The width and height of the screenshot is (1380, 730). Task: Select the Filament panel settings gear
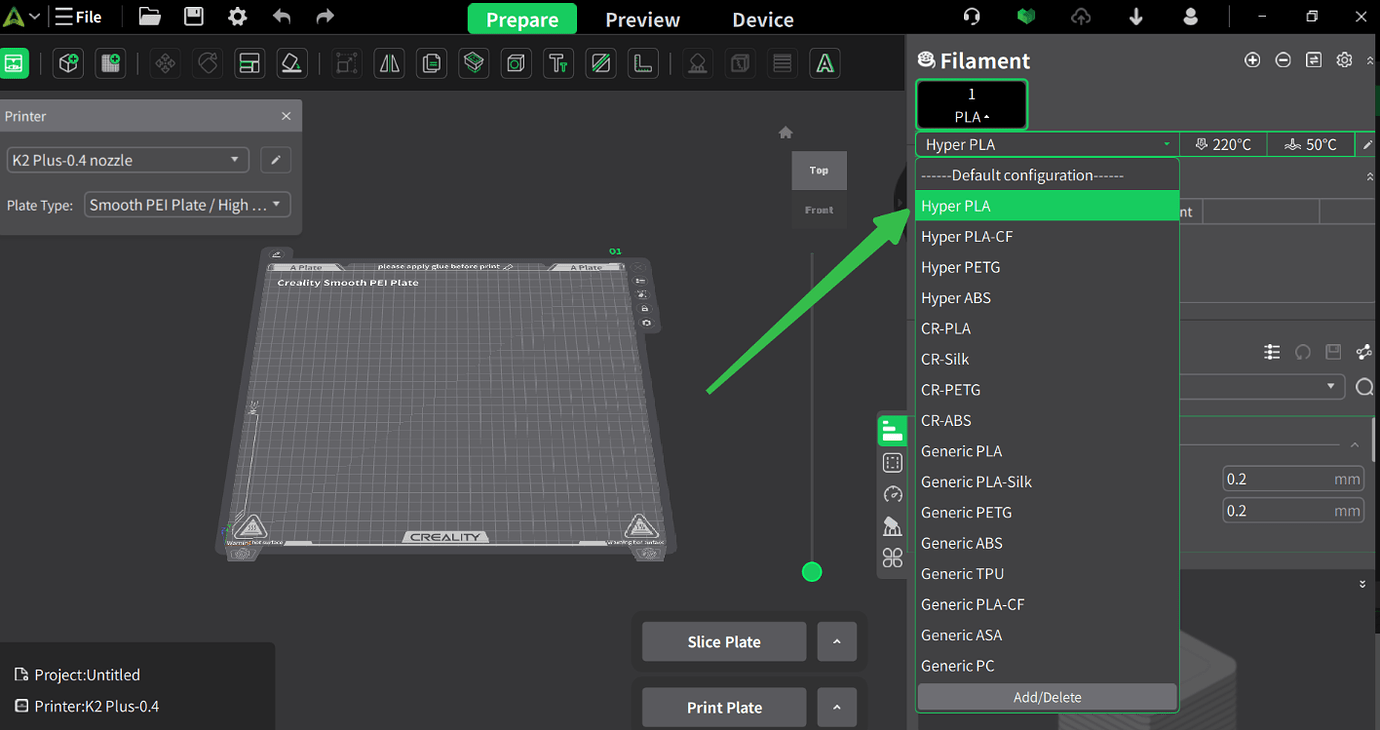click(x=1344, y=60)
